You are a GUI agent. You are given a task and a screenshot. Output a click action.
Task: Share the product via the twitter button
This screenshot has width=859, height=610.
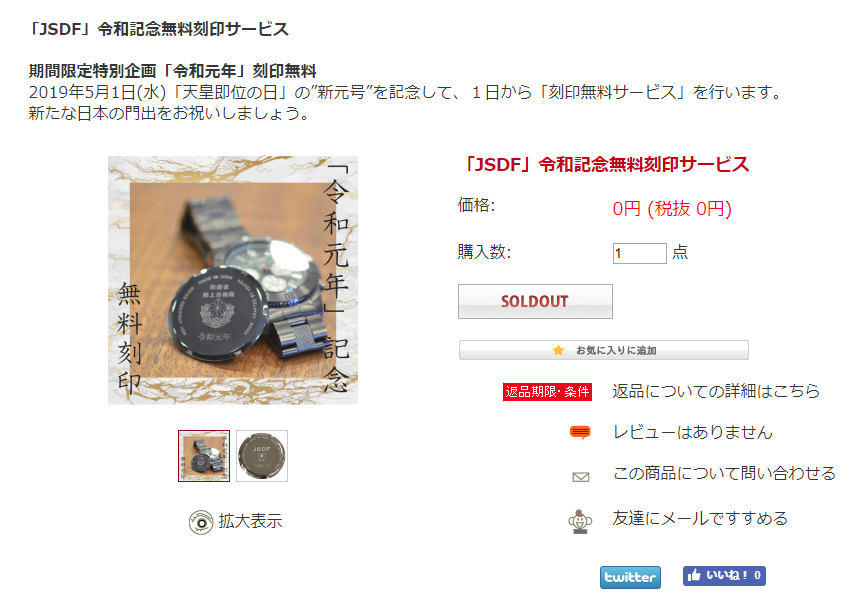click(x=630, y=577)
